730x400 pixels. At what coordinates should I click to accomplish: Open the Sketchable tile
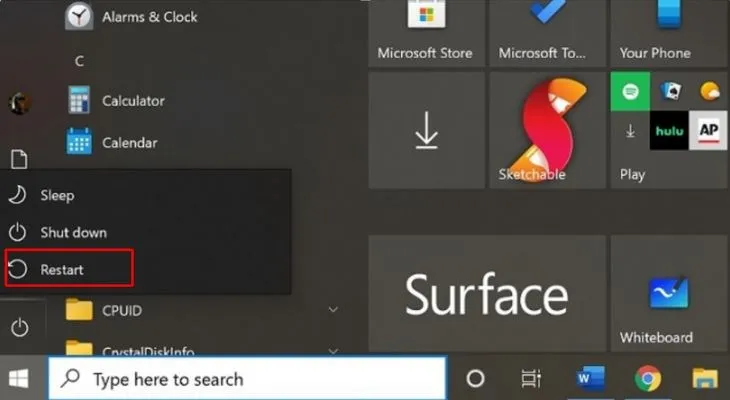(546, 130)
